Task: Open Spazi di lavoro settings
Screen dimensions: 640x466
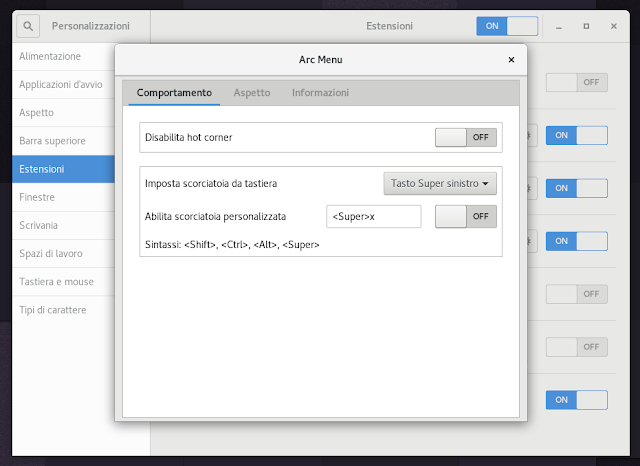Action: tap(63, 253)
